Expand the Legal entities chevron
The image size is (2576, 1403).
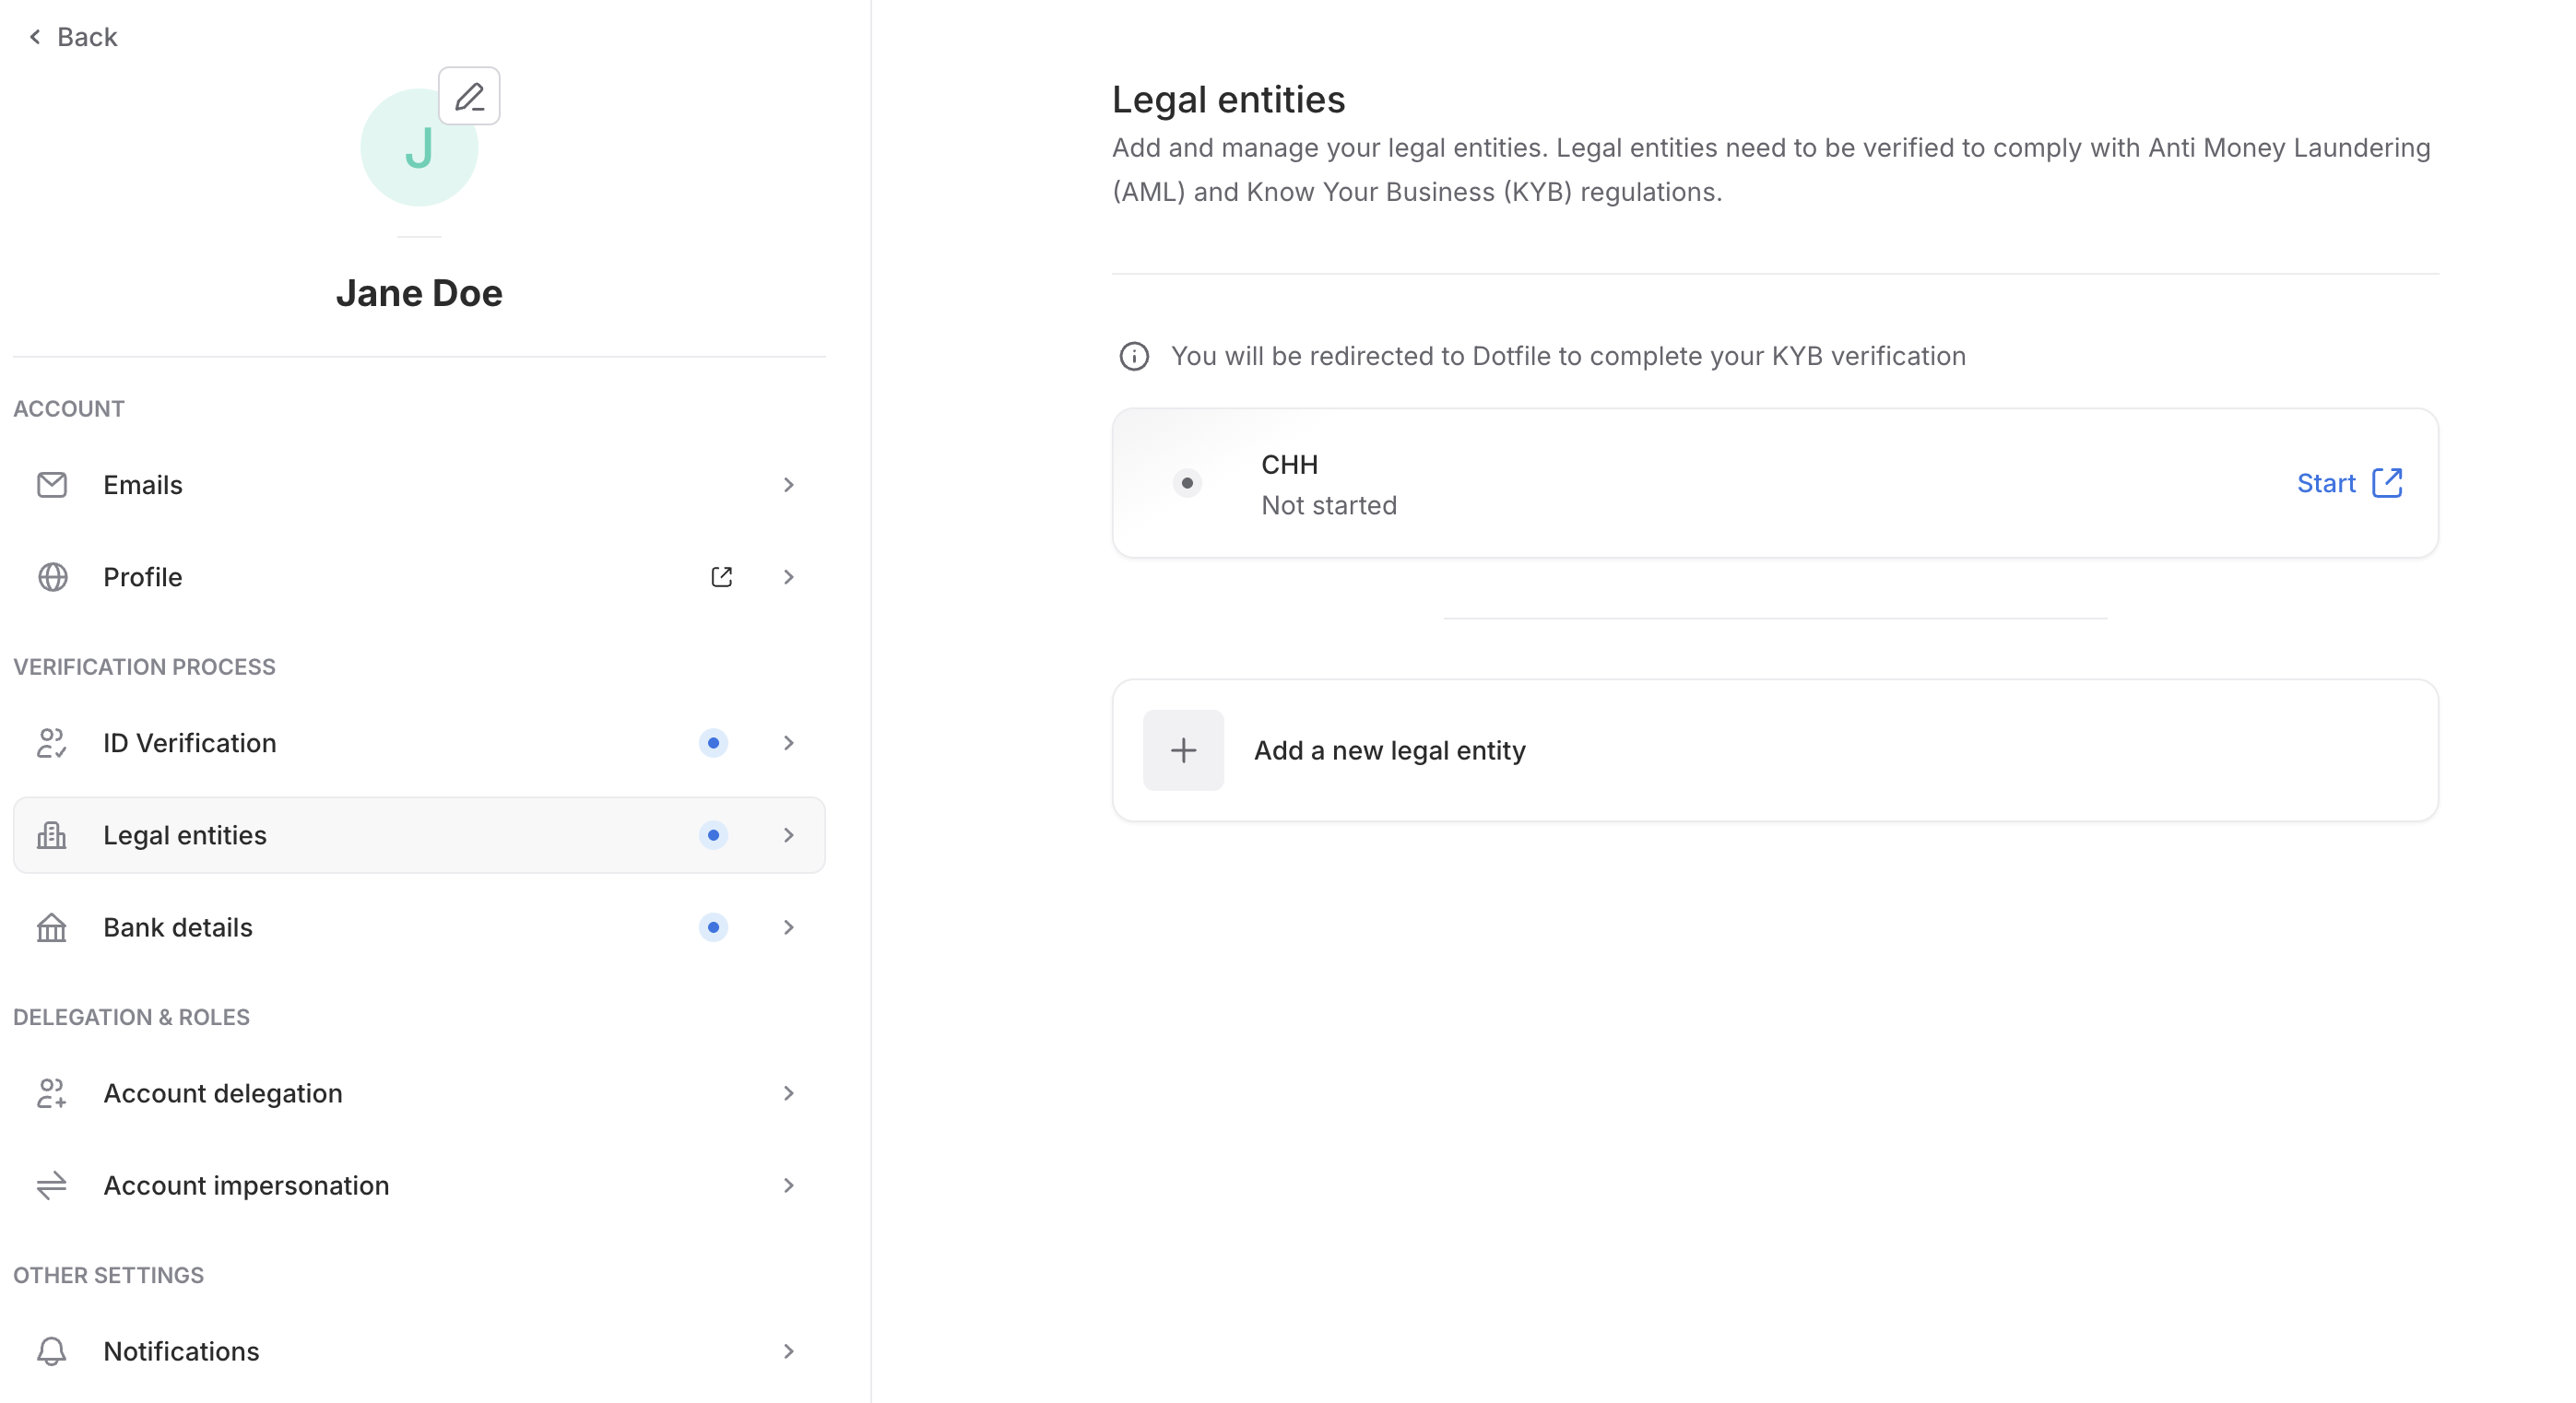pos(788,835)
